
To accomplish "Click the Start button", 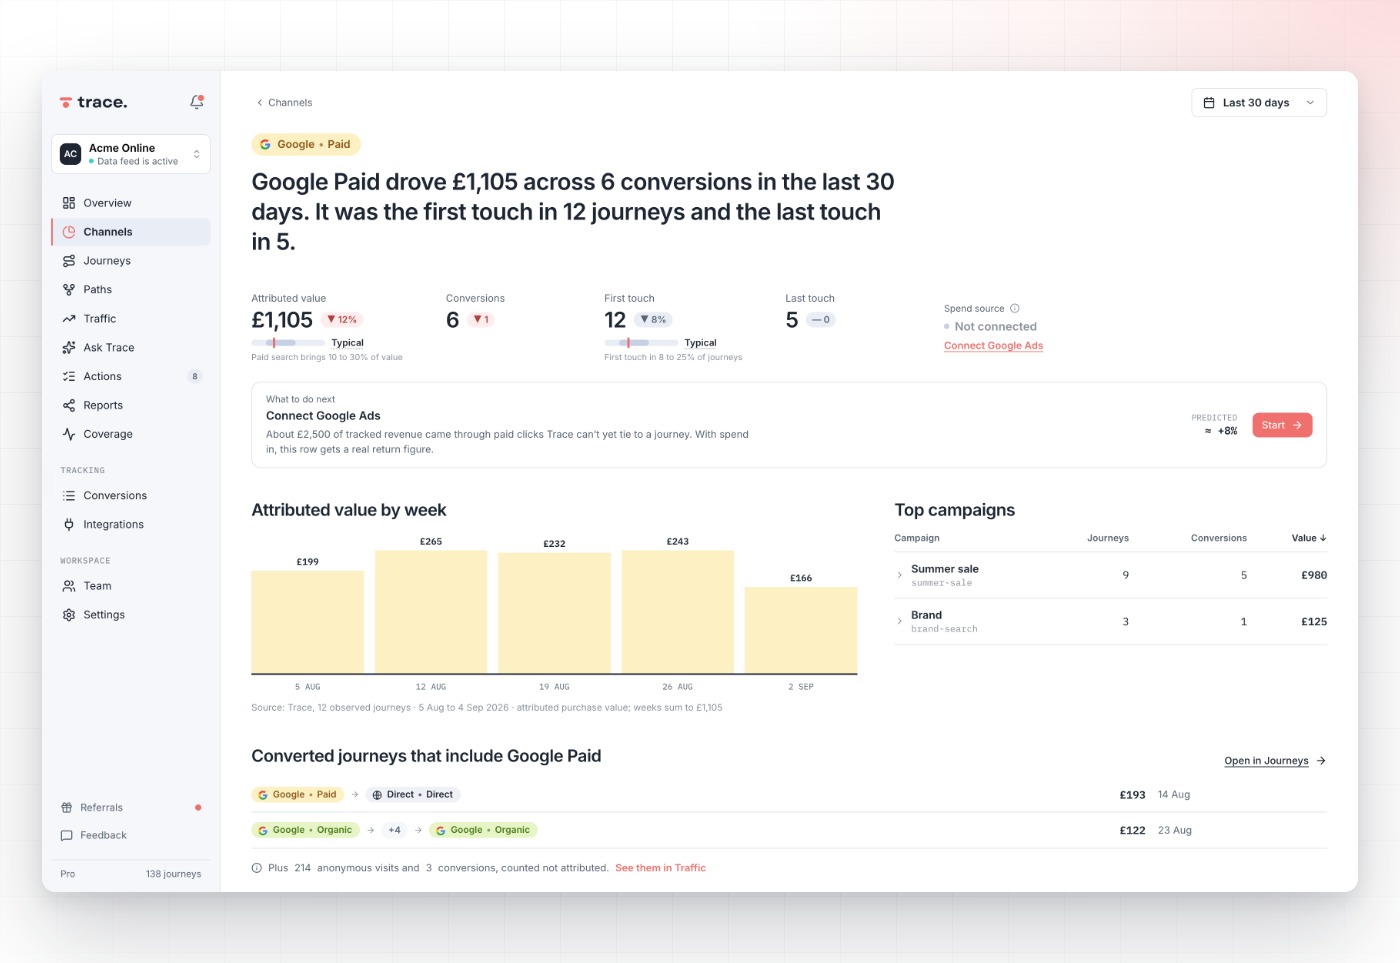I will tap(1282, 426).
